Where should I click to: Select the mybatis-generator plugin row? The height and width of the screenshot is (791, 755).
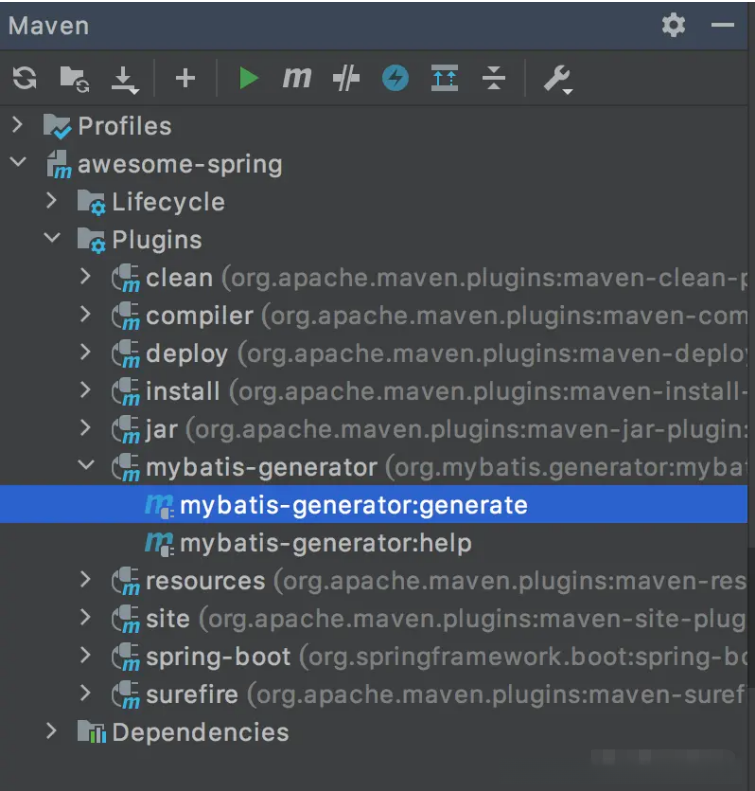(x=374, y=467)
